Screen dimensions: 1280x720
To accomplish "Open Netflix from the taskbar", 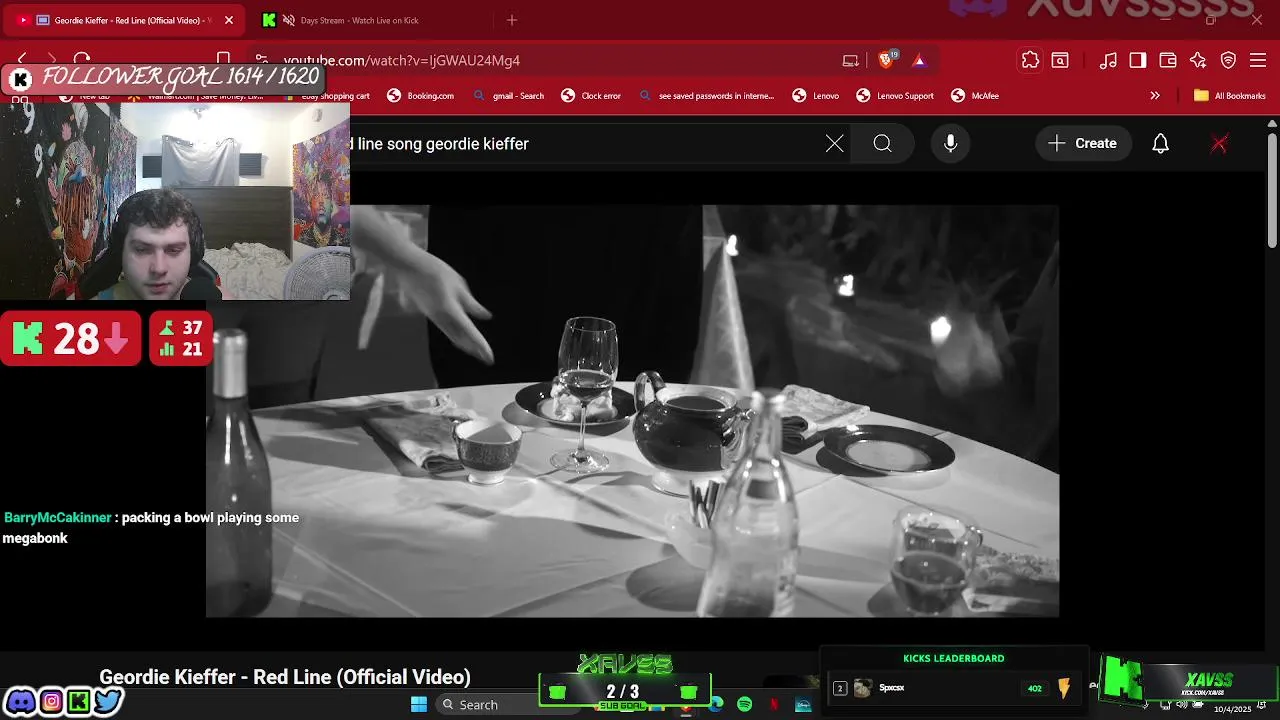I will [x=774, y=704].
